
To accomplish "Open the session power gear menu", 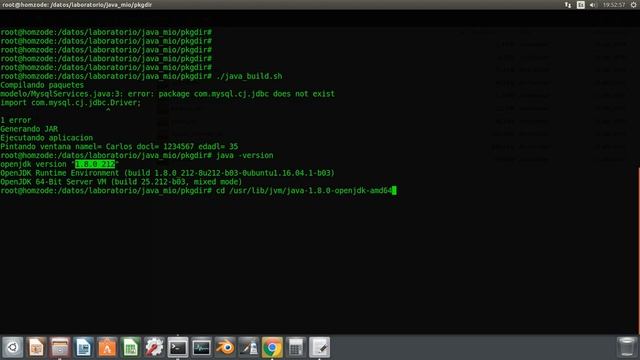I will tap(633, 5).
